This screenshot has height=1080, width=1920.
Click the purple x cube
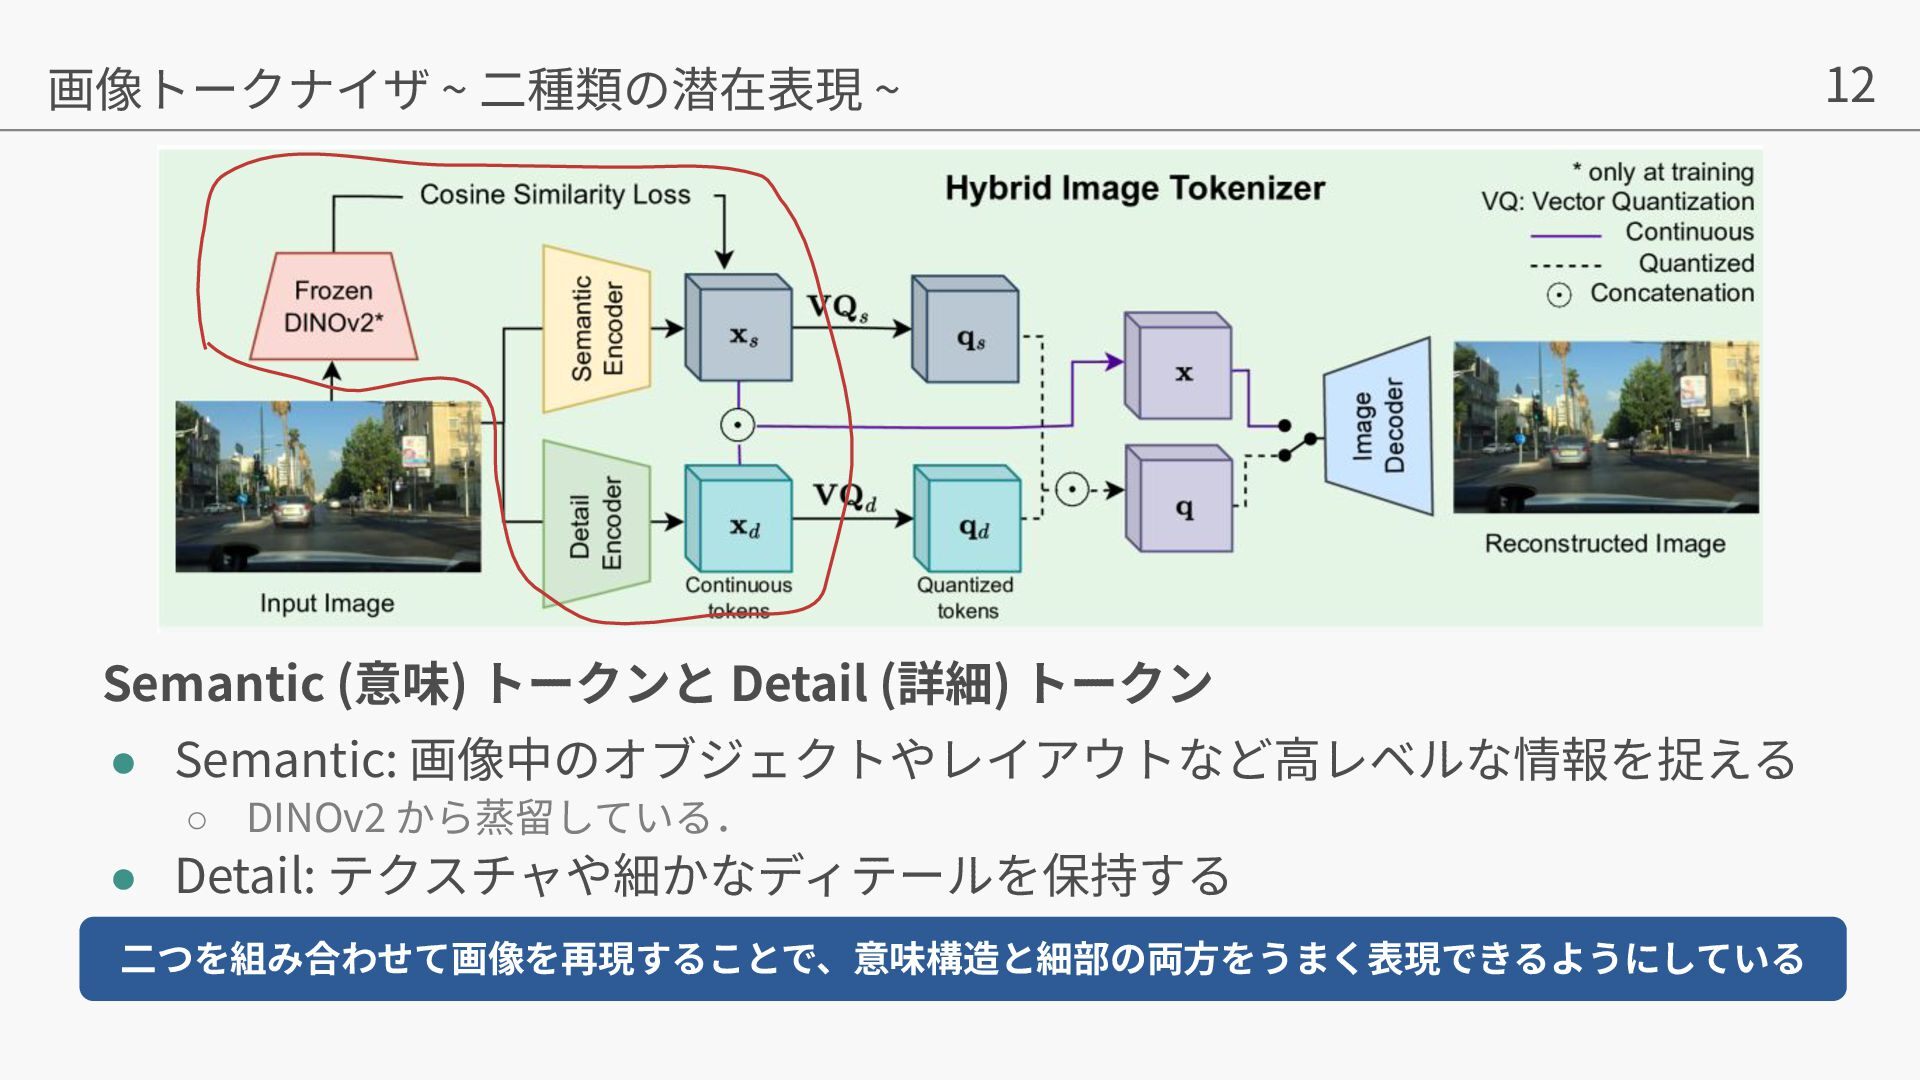point(1179,368)
